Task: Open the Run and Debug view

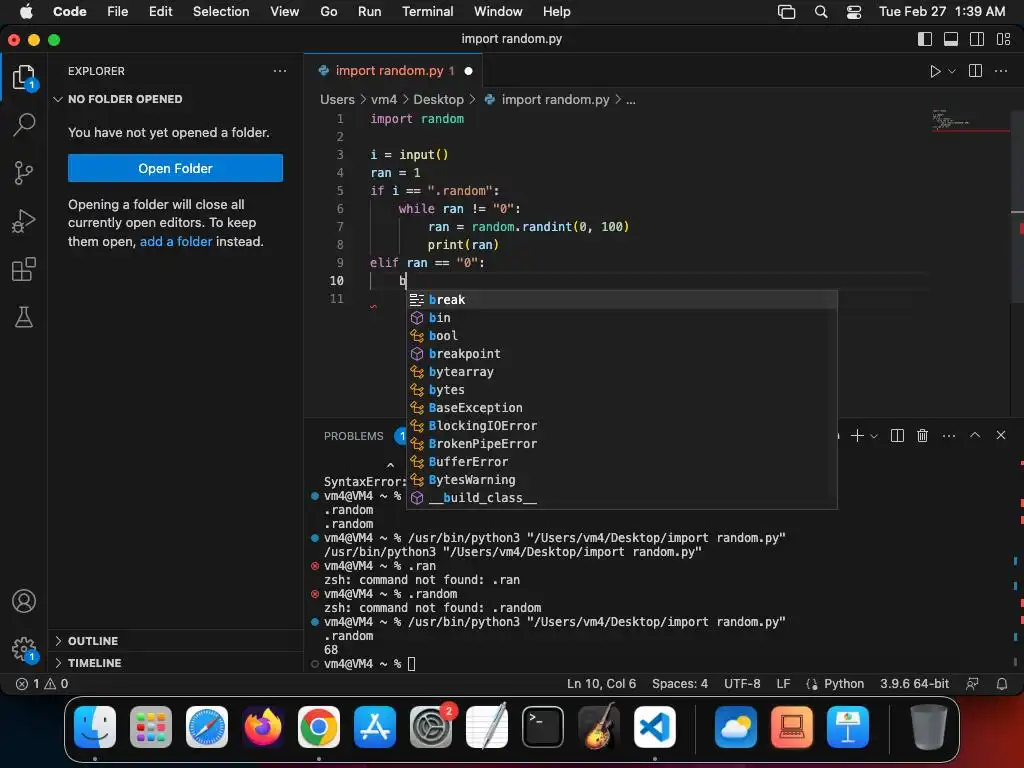Action: click(x=24, y=221)
